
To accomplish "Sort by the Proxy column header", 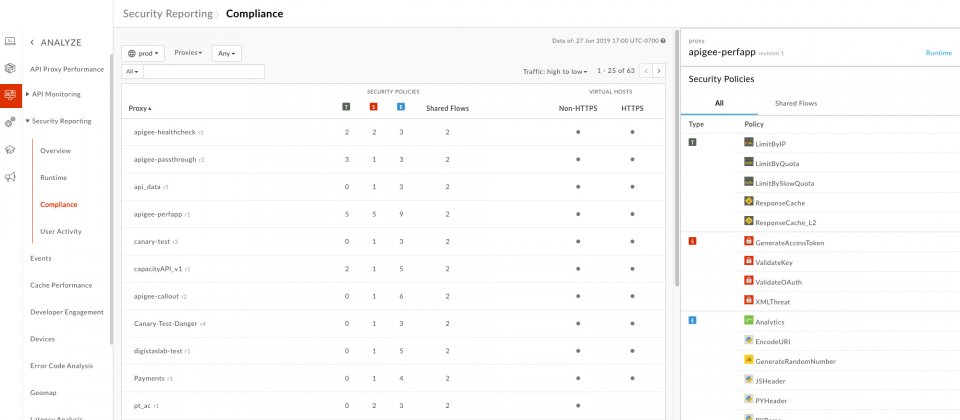I will [140, 108].
